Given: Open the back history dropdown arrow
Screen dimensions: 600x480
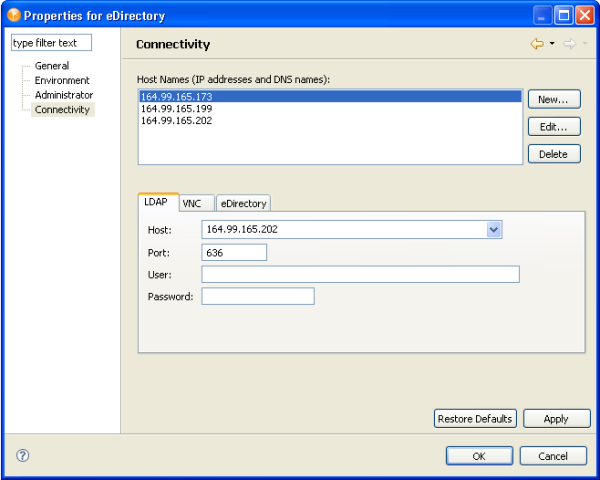Looking at the screenshot, I should coord(552,44).
